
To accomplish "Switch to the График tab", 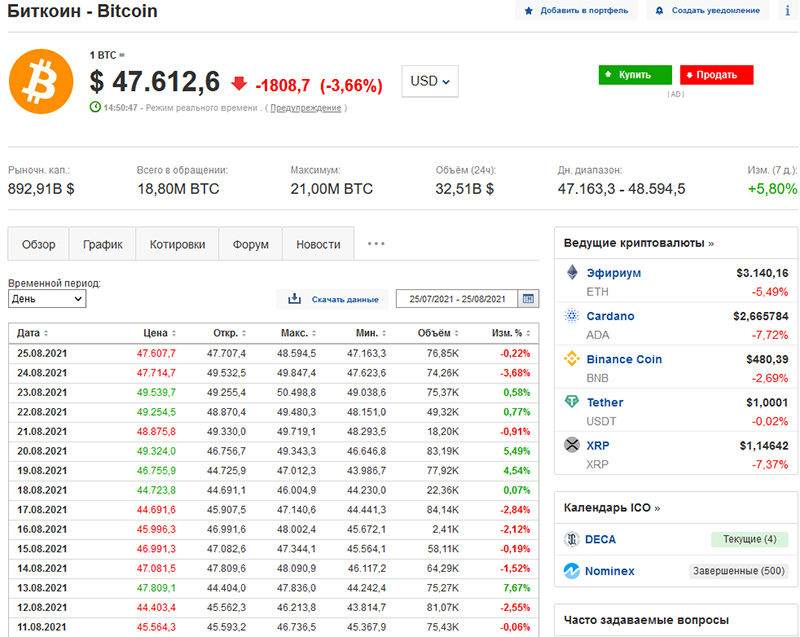I will [x=103, y=244].
